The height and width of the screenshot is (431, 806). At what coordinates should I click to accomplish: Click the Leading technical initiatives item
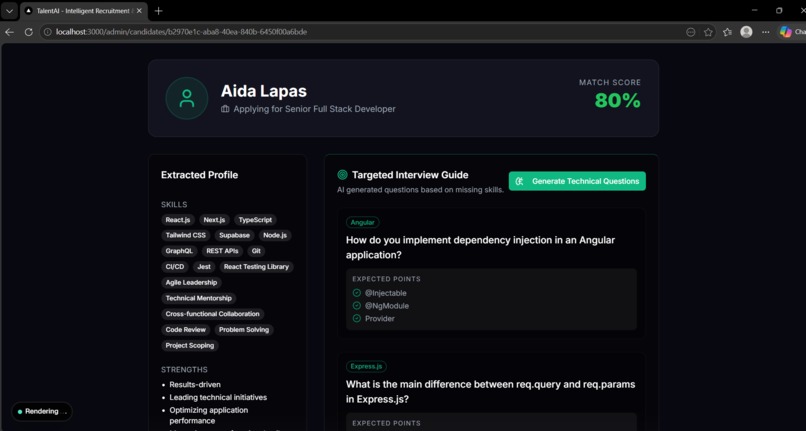[218, 397]
